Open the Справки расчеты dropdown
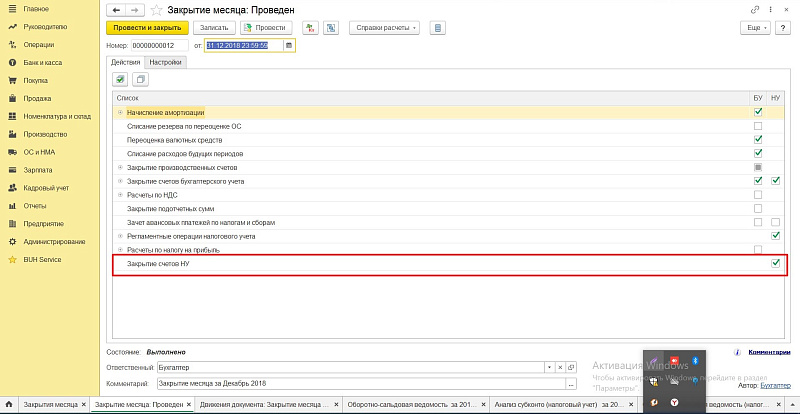The height and width of the screenshot is (414, 800). [384, 28]
